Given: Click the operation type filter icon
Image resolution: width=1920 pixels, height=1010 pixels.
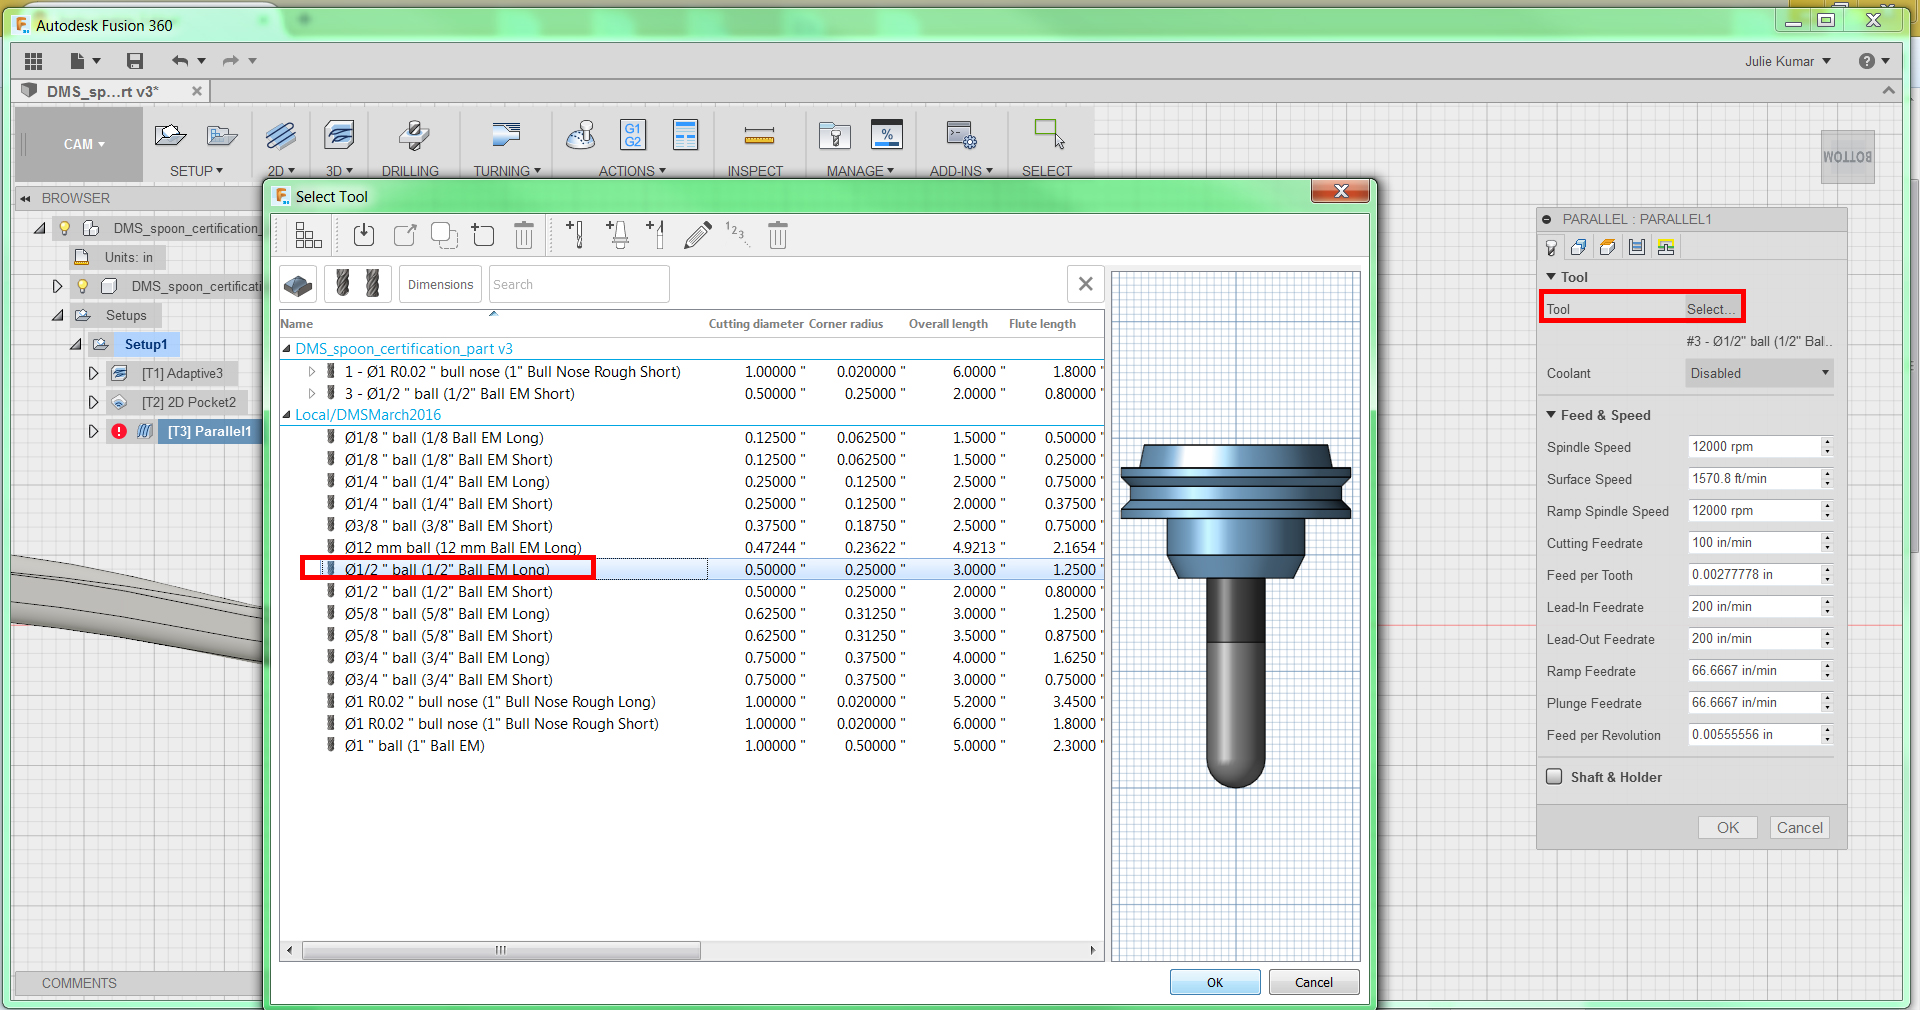Looking at the screenshot, I should (298, 285).
